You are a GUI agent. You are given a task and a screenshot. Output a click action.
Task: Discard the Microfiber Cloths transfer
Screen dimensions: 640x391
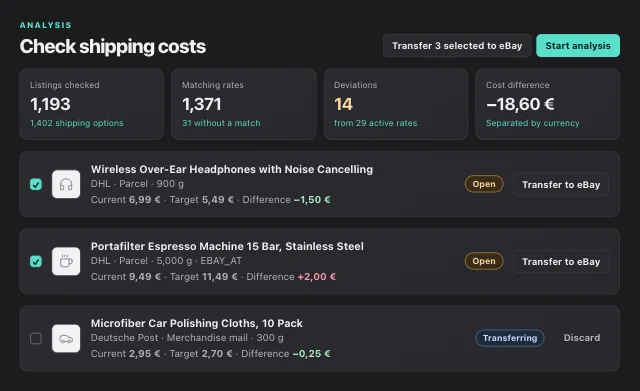[582, 338]
